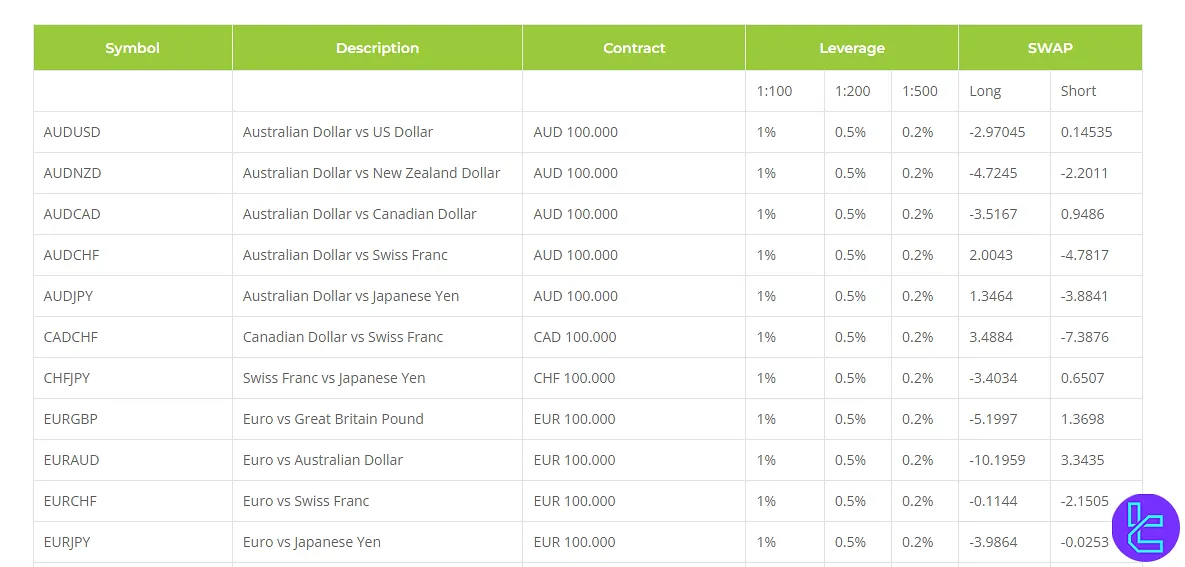Select the AUDNZD symbol cell

point(72,173)
